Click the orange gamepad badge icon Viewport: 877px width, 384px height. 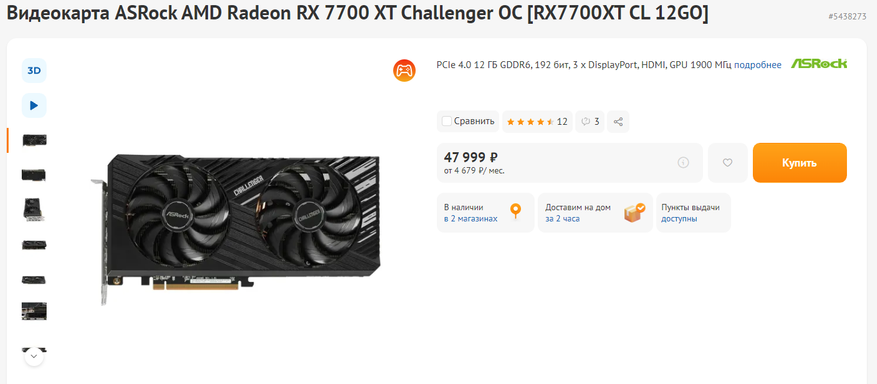tap(404, 70)
